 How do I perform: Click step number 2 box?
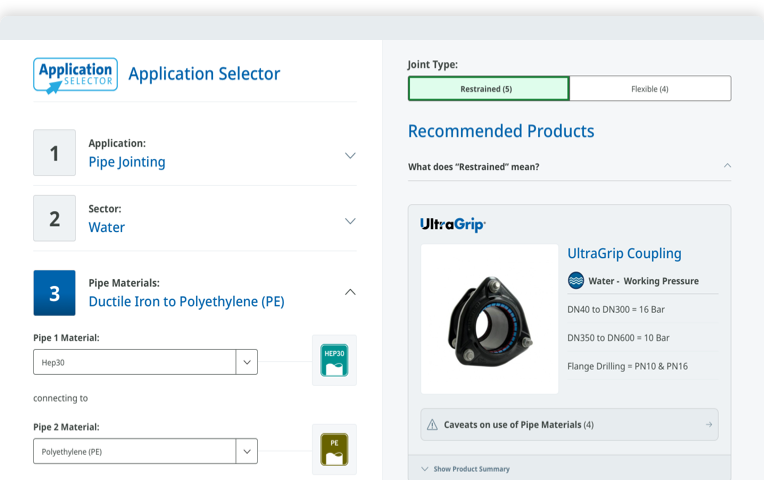click(55, 218)
